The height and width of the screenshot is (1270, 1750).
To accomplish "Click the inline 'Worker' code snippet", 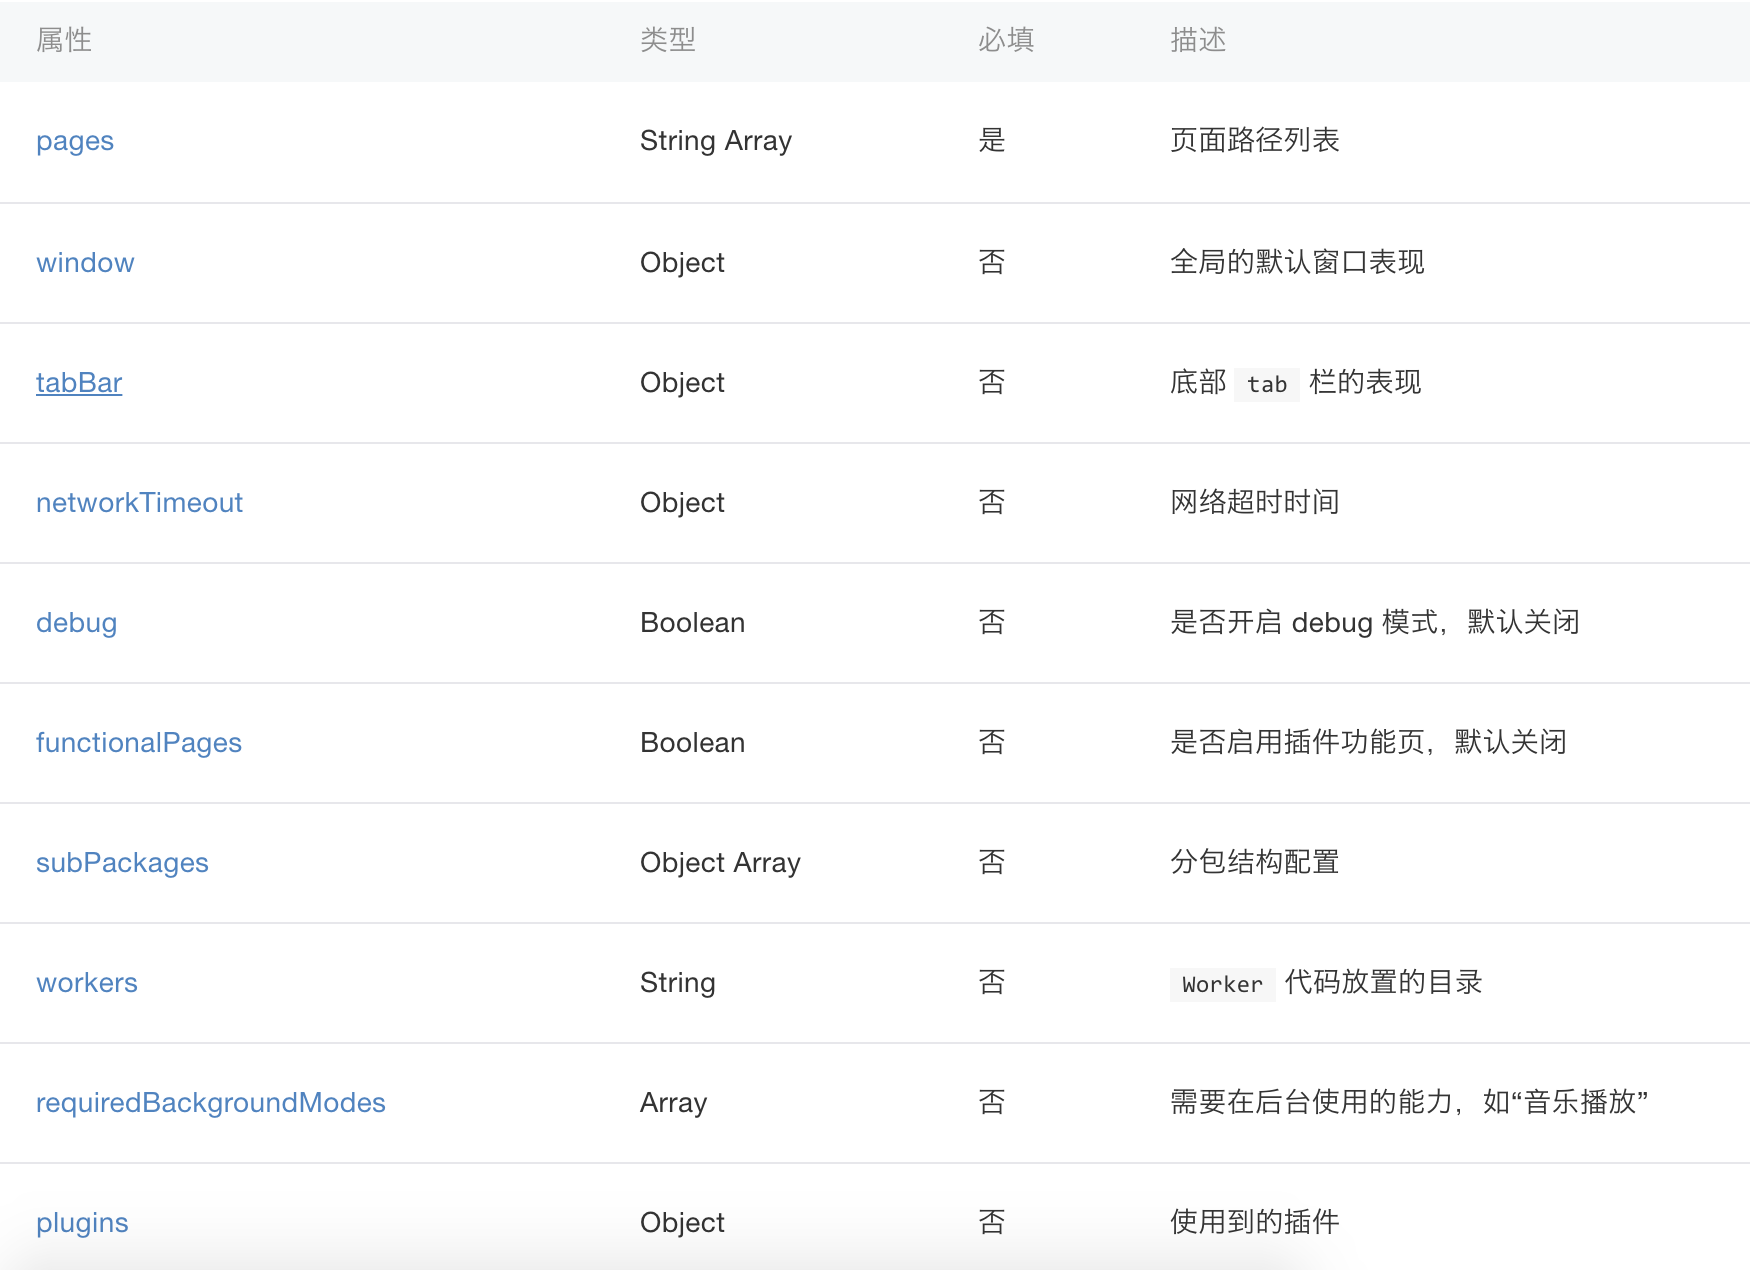I will [1222, 984].
